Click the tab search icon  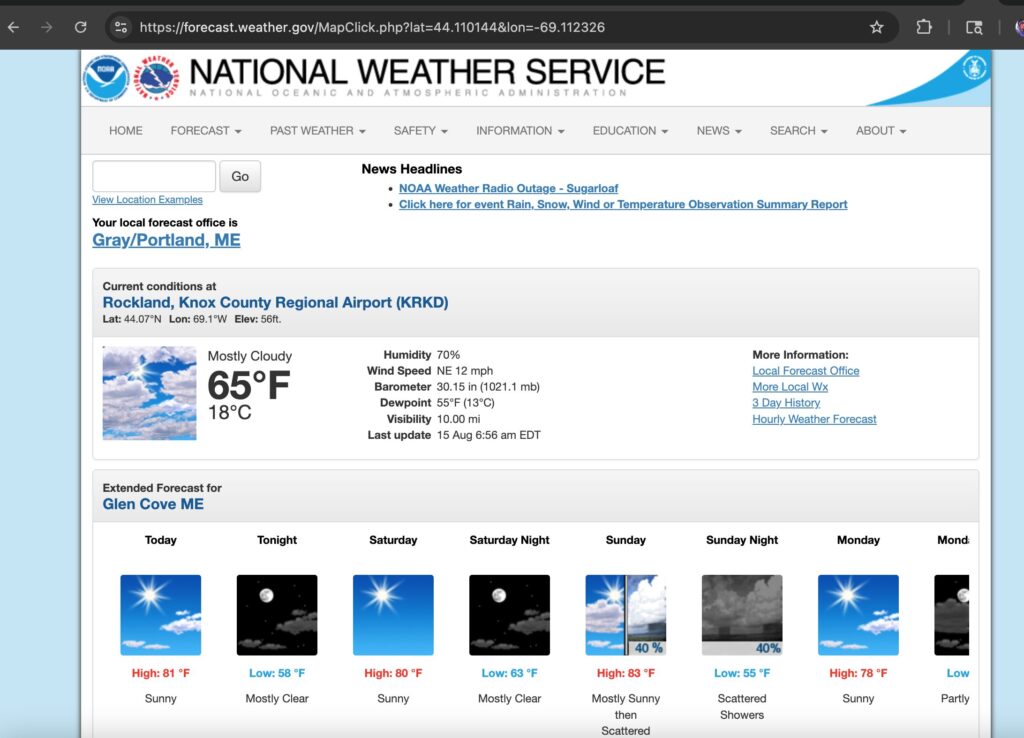pos(974,27)
